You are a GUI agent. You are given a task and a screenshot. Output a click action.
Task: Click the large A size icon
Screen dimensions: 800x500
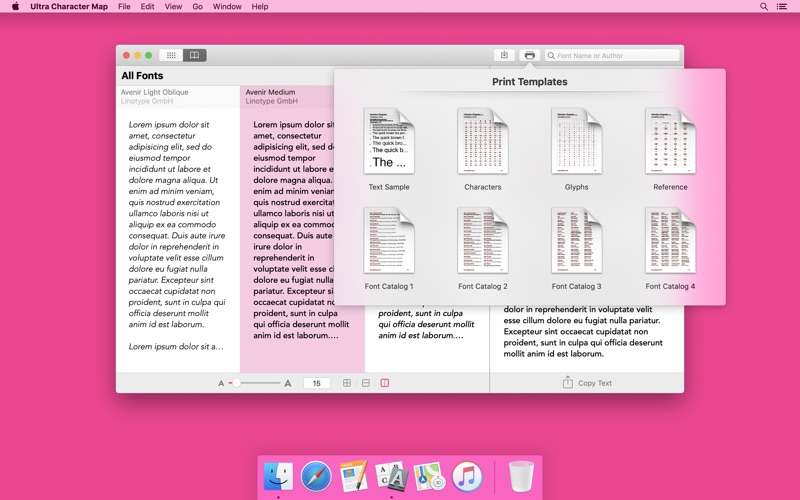[288, 383]
